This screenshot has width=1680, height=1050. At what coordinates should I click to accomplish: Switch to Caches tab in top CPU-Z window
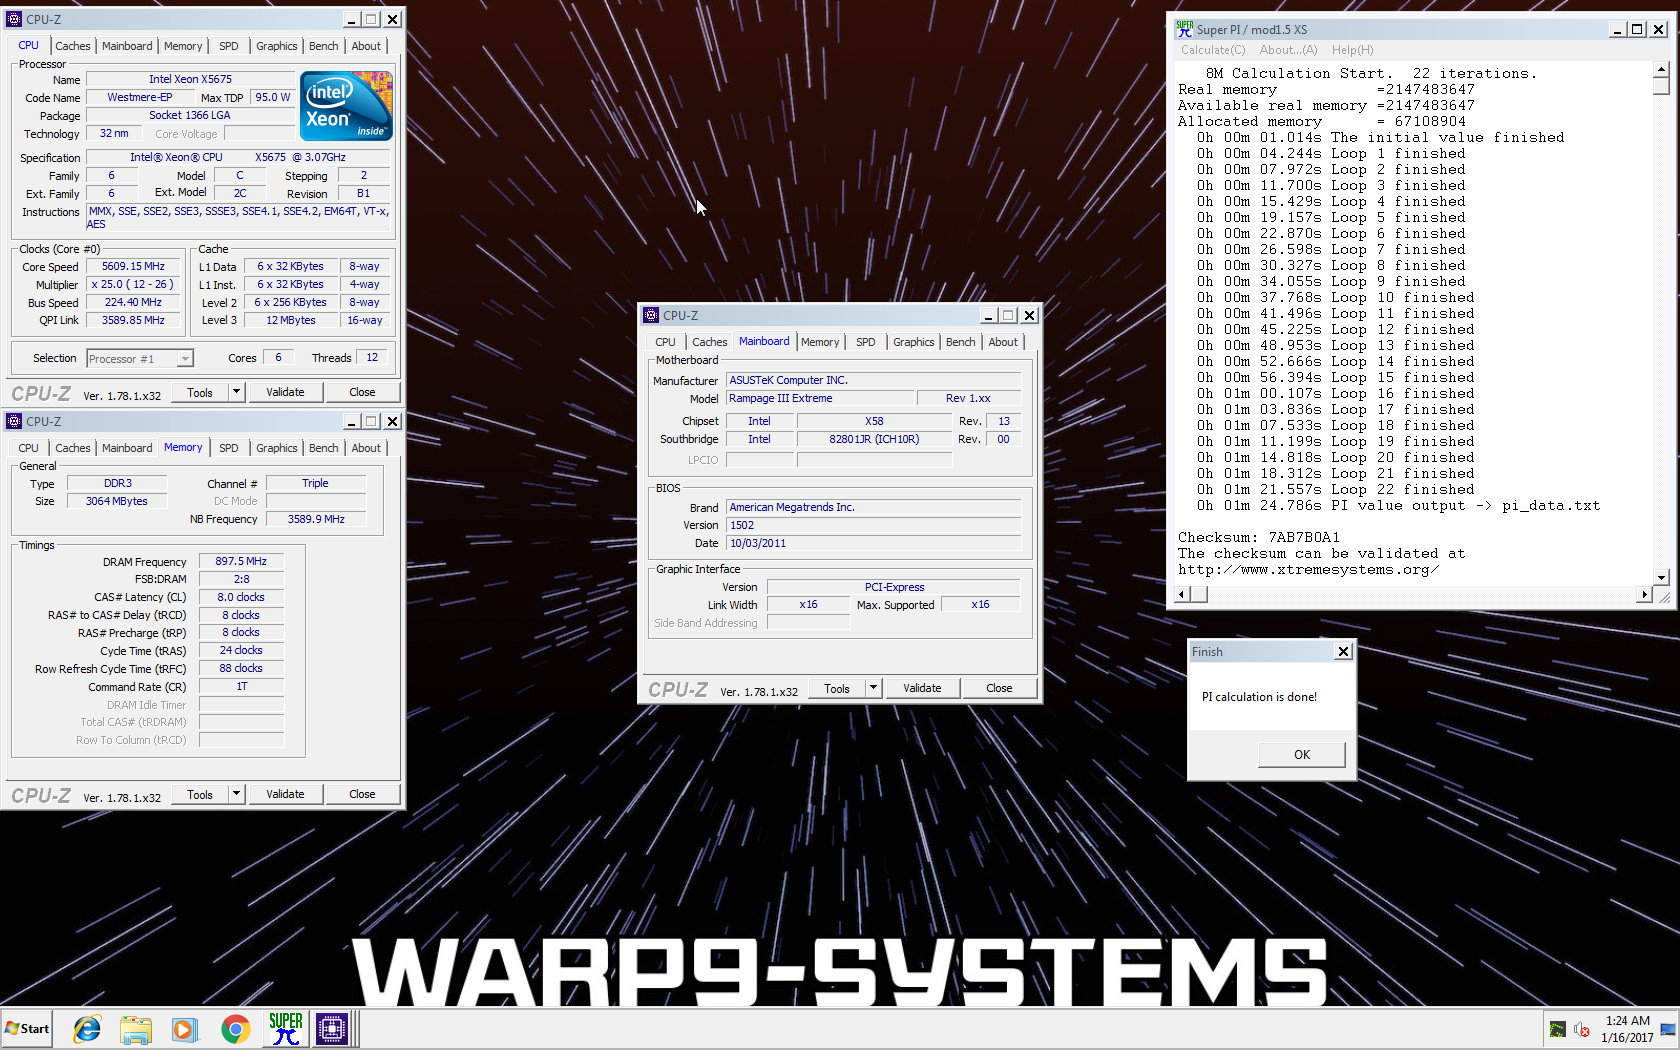[72, 46]
